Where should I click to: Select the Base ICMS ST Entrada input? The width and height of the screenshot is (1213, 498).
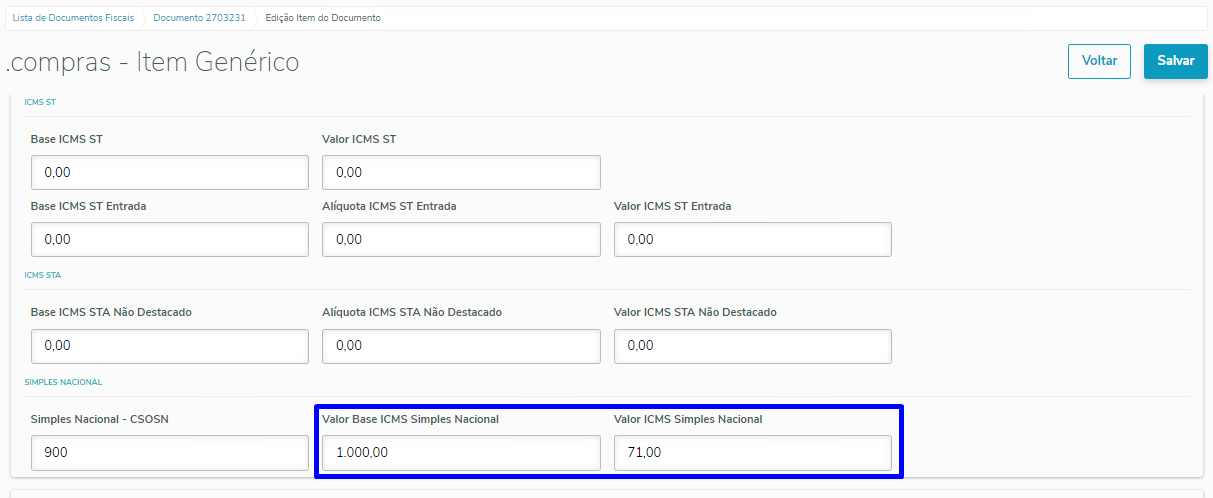click(x=170, y=240)
